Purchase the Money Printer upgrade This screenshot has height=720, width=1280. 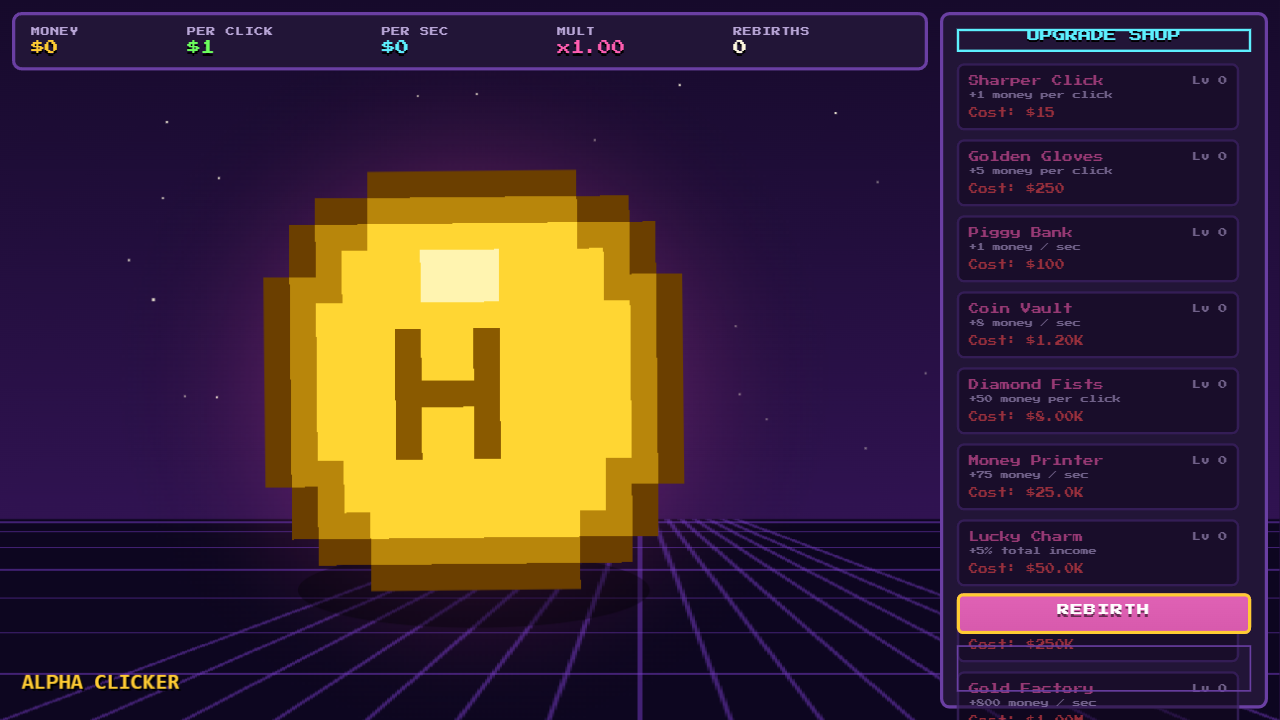click(x=1098, y=477)
